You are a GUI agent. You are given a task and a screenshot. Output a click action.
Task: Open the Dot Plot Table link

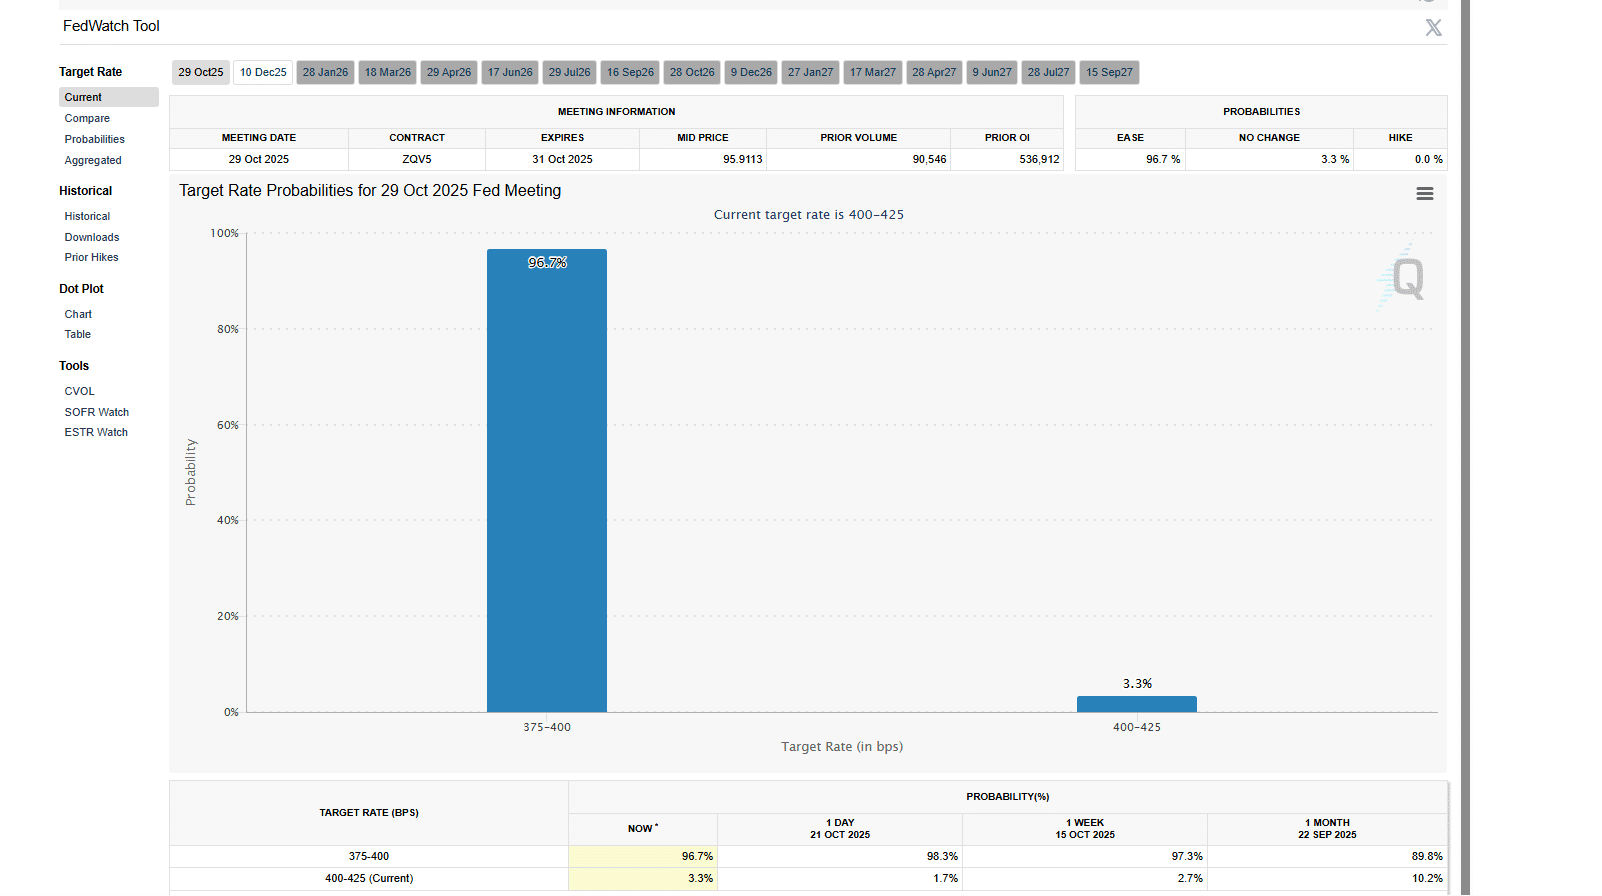click(78, 334)
